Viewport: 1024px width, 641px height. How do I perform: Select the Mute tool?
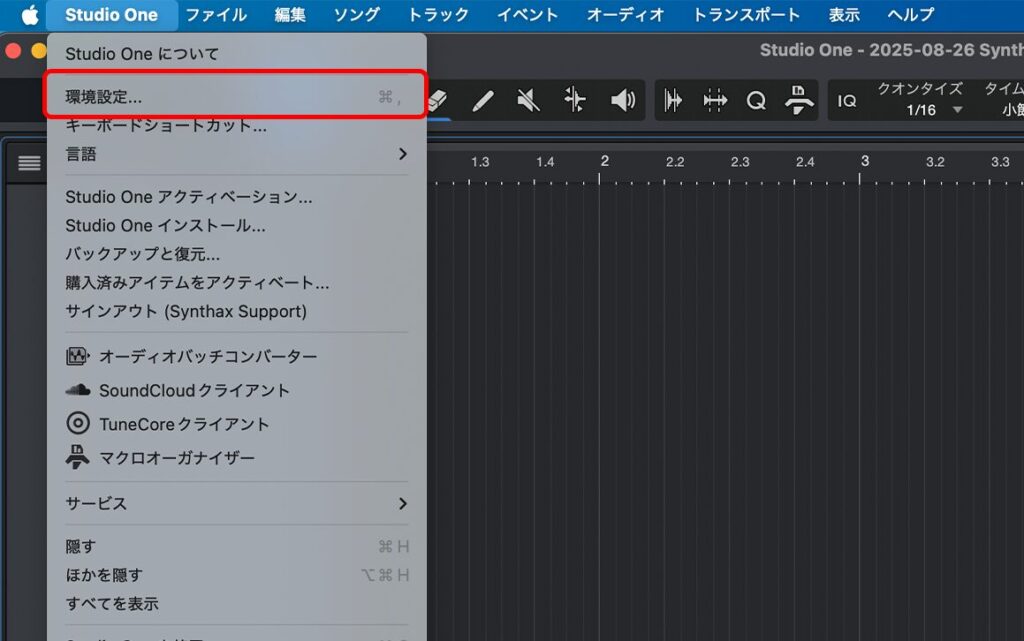pyautogui.click(x=528, y=100)
